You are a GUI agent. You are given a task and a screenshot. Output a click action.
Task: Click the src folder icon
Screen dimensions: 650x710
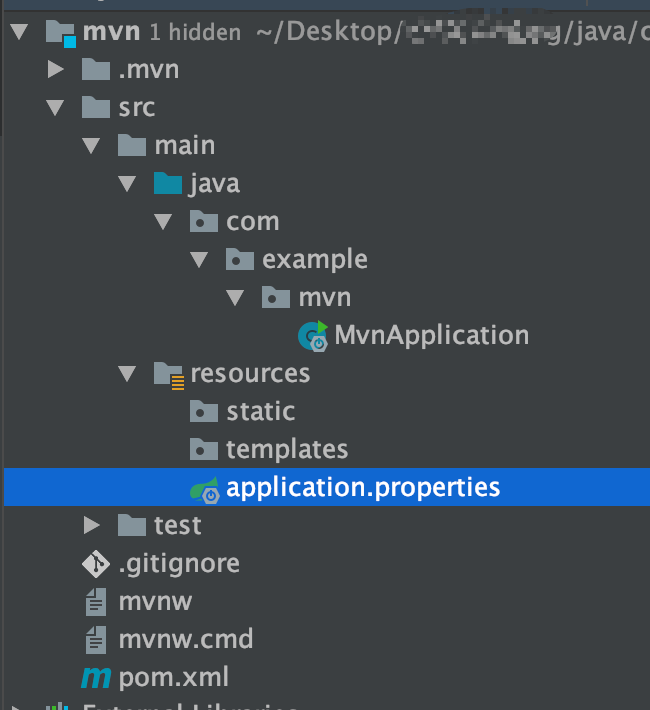pos(96,107)
